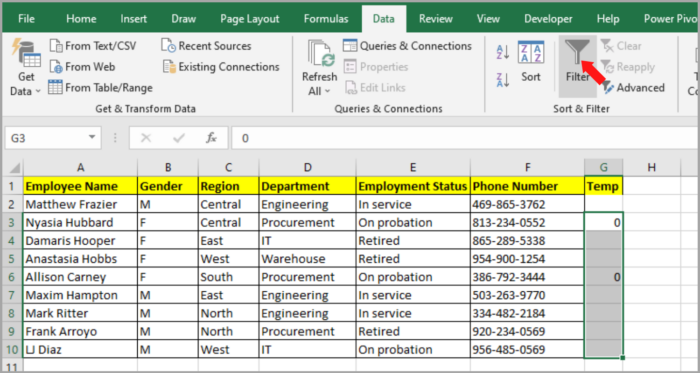Viewport: 700px width, 373px height.
Task: Choose From Table/Range
Action: click(100, 87)
